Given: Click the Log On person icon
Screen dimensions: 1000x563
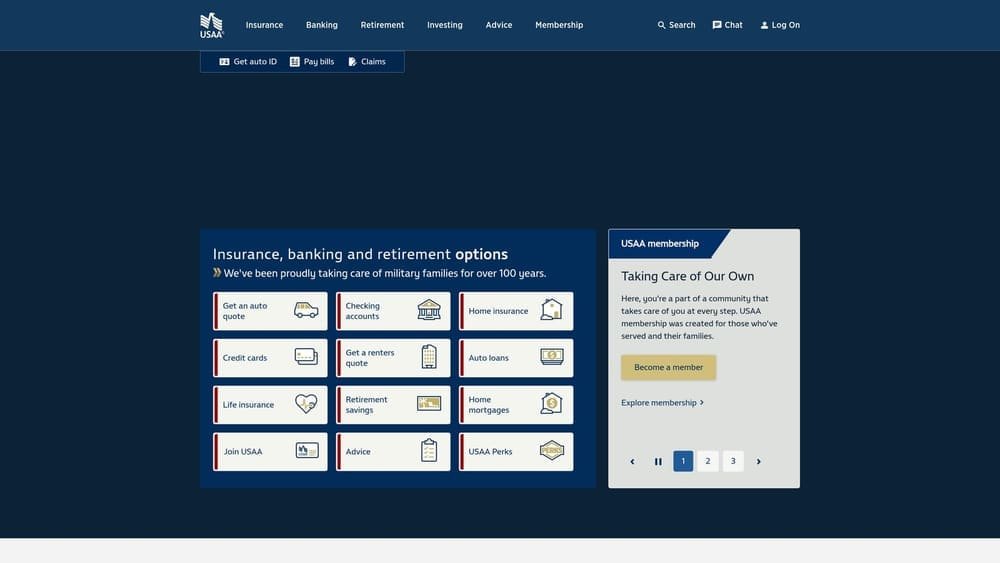Looking at the screenshot, I should pos(764,25).
